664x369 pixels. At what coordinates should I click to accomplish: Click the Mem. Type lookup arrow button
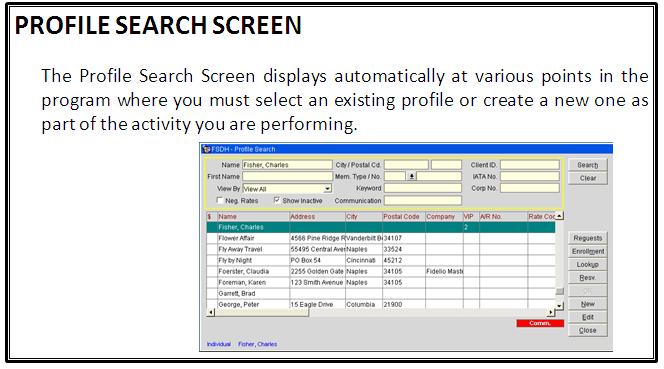[x=412, y=176]
